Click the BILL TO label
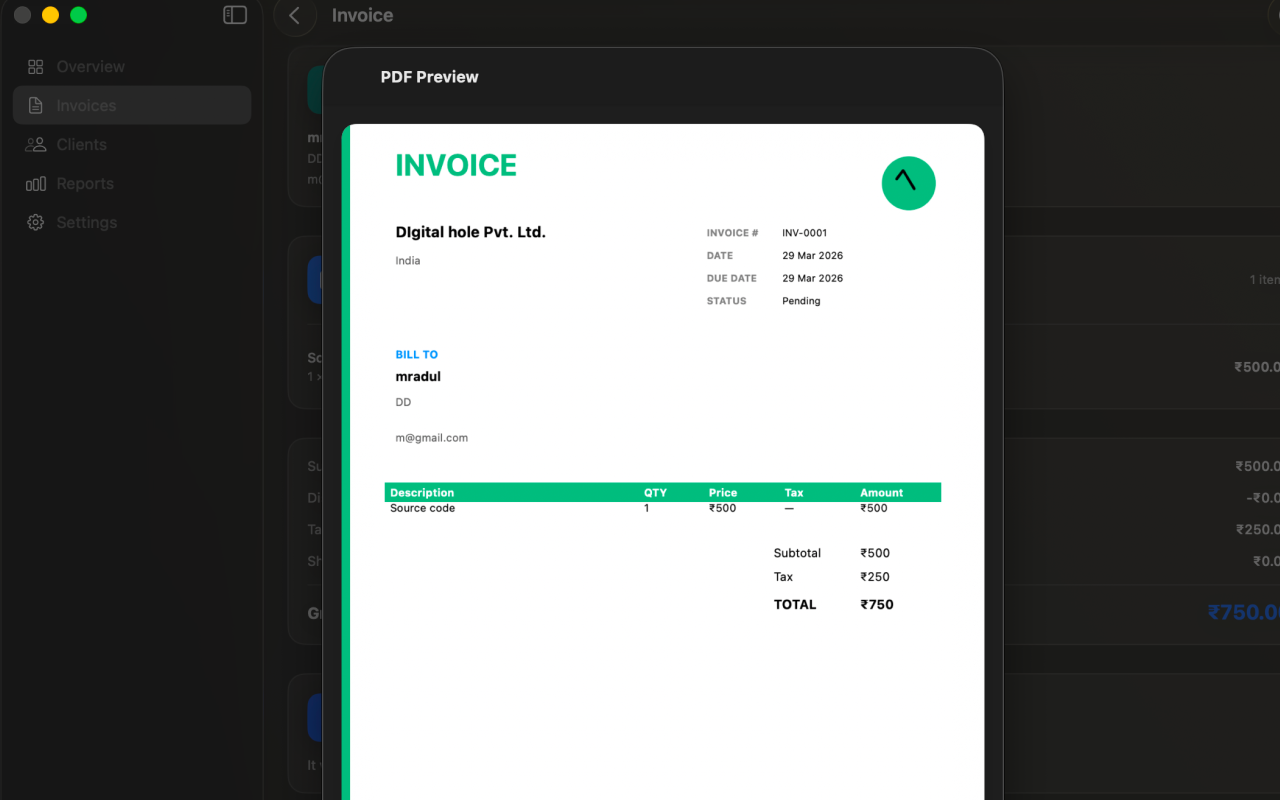Screen dimensions: 1280x800 point(417,355)
